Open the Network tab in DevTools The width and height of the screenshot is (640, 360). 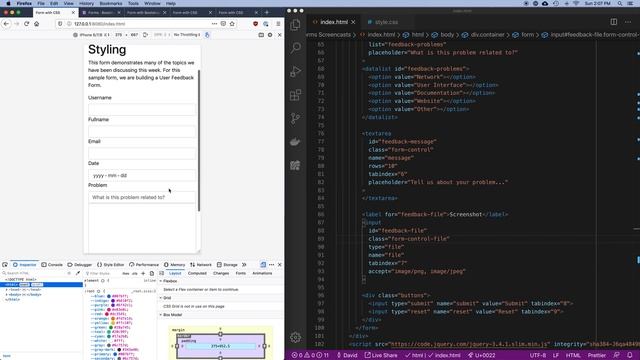pyautogui.click(x=201, y=264)
